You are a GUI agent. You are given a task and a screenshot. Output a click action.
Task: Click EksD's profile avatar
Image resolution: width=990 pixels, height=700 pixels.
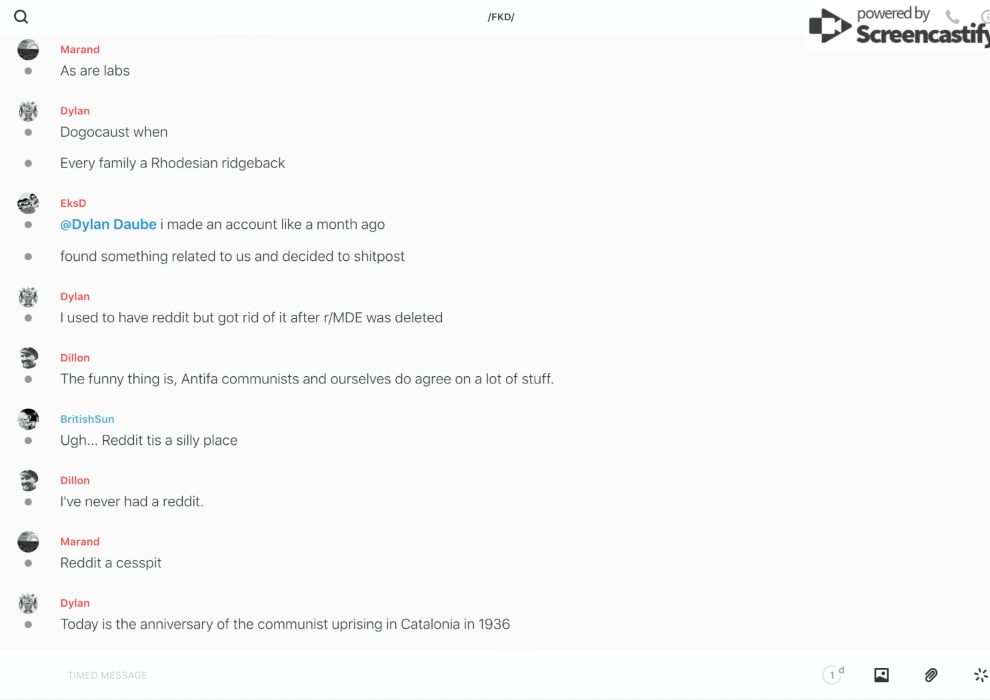pos(28,203)
